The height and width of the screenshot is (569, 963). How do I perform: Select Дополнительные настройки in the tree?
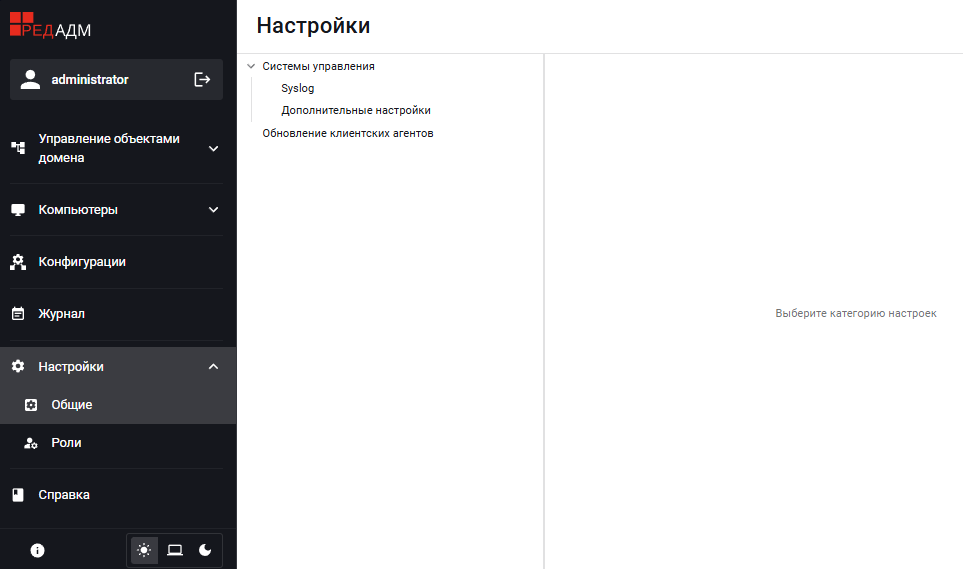click(355, 110)
